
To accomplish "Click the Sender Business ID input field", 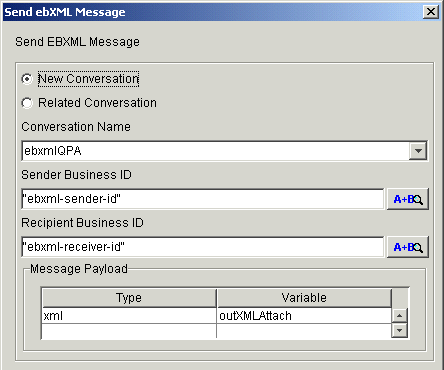I will 203,199.
